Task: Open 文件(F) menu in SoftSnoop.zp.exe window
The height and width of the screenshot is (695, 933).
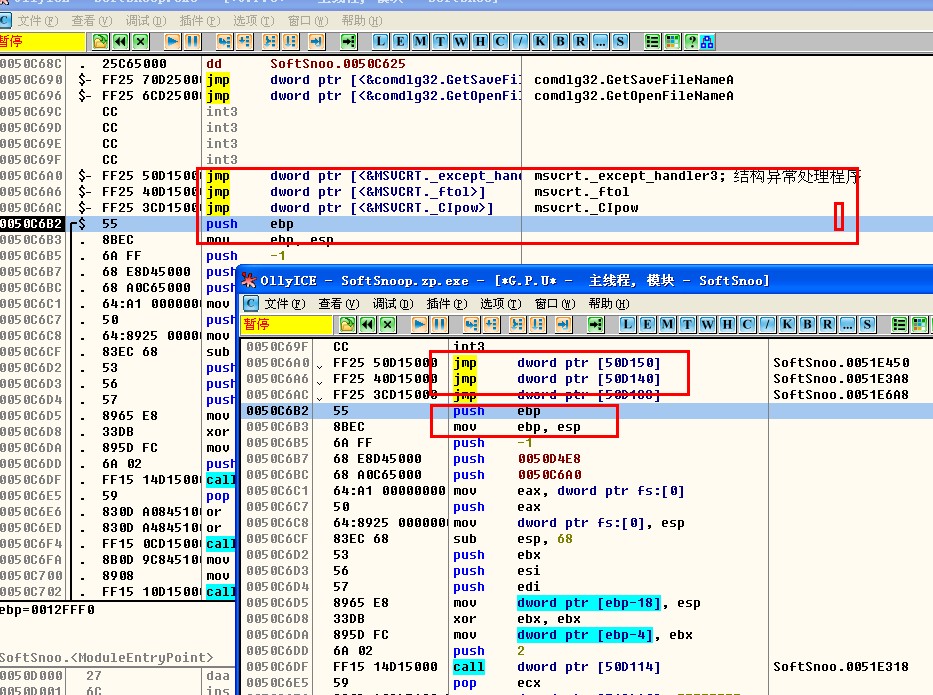Action: pyautogui.click(x=285, y=303)
